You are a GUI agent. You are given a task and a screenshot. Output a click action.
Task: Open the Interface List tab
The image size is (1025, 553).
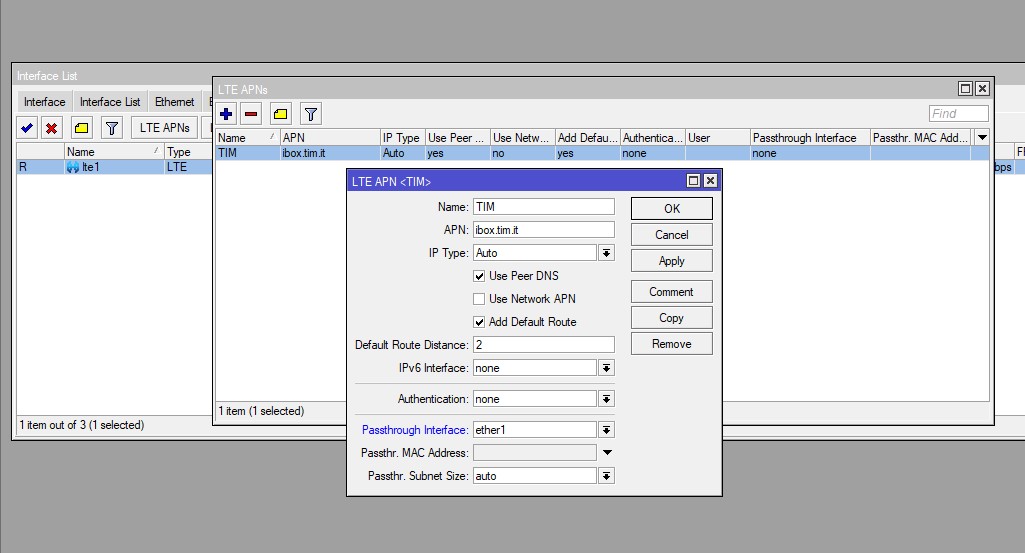(x=110, y=102)
